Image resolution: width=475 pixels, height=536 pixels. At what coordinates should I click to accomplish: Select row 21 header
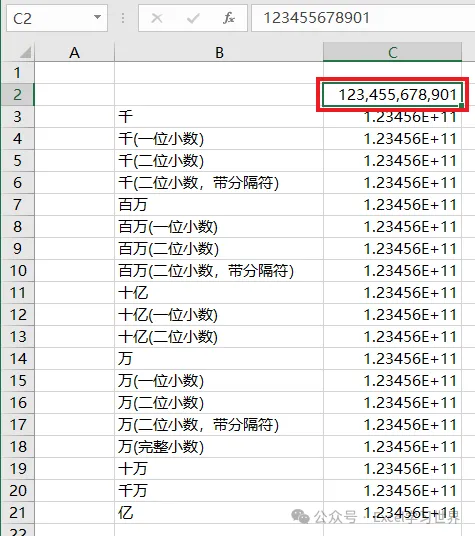point(18,512)
